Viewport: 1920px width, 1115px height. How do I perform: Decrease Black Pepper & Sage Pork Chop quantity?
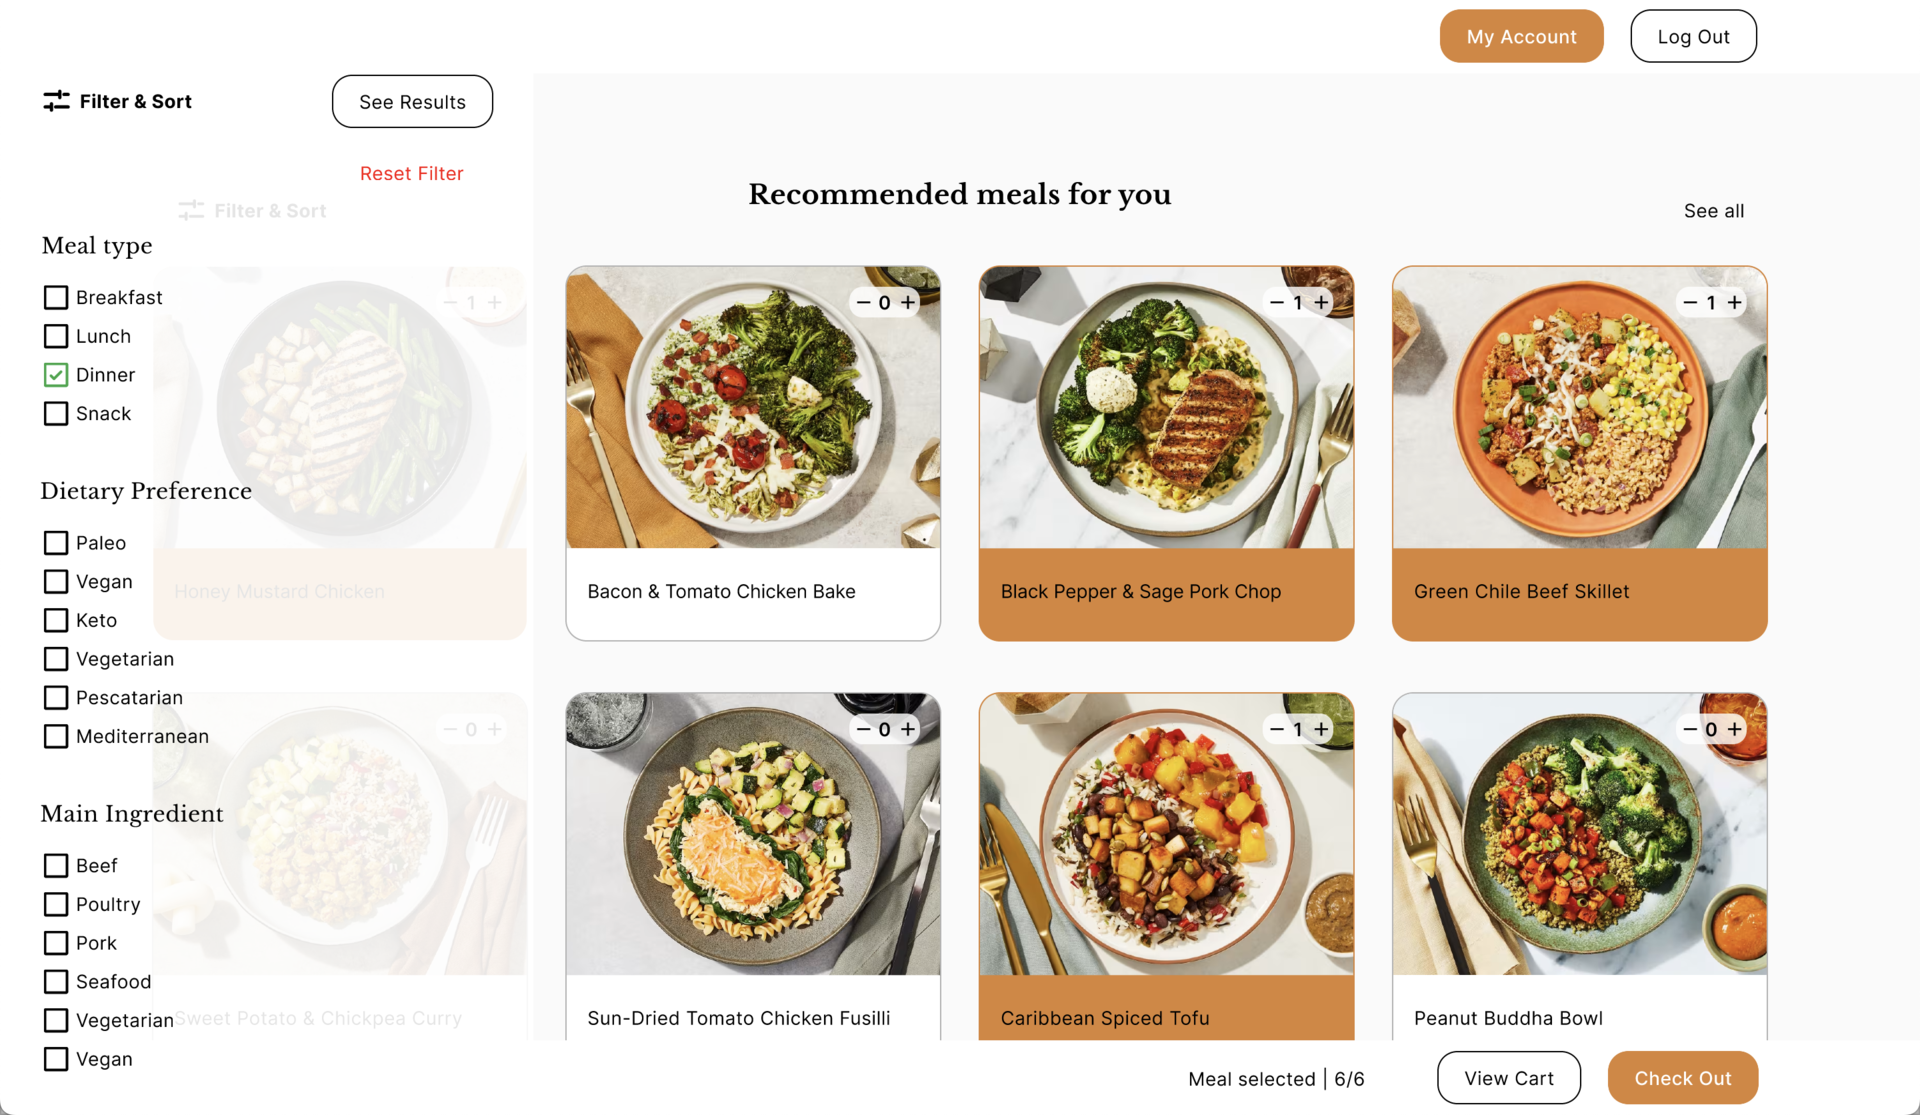1276,302
